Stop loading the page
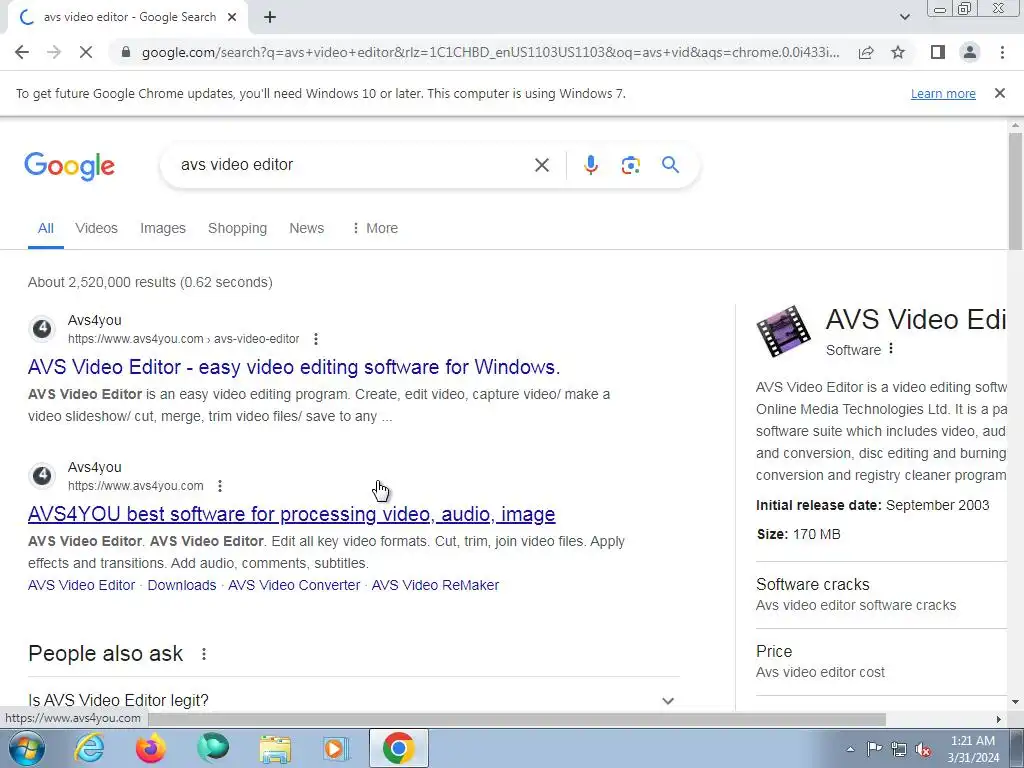Viewport: 1024px width, 768px height. coord(86,52)
